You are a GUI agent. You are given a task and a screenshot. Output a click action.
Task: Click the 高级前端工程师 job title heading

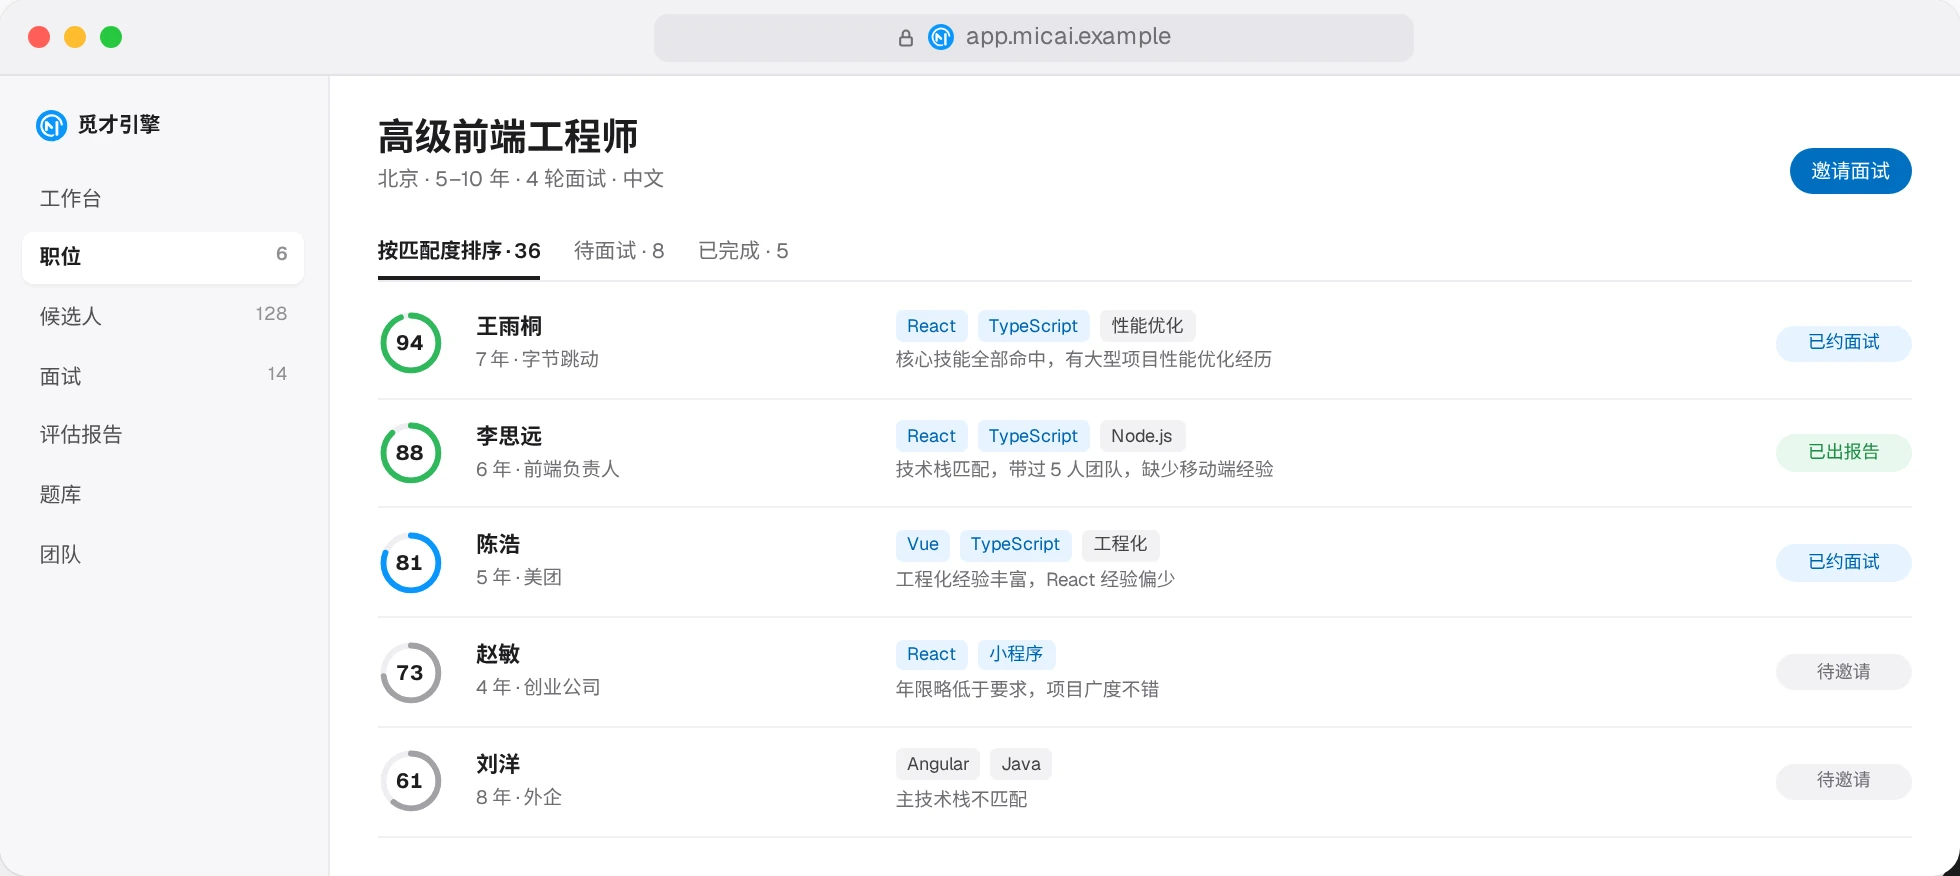pos(508,137)
